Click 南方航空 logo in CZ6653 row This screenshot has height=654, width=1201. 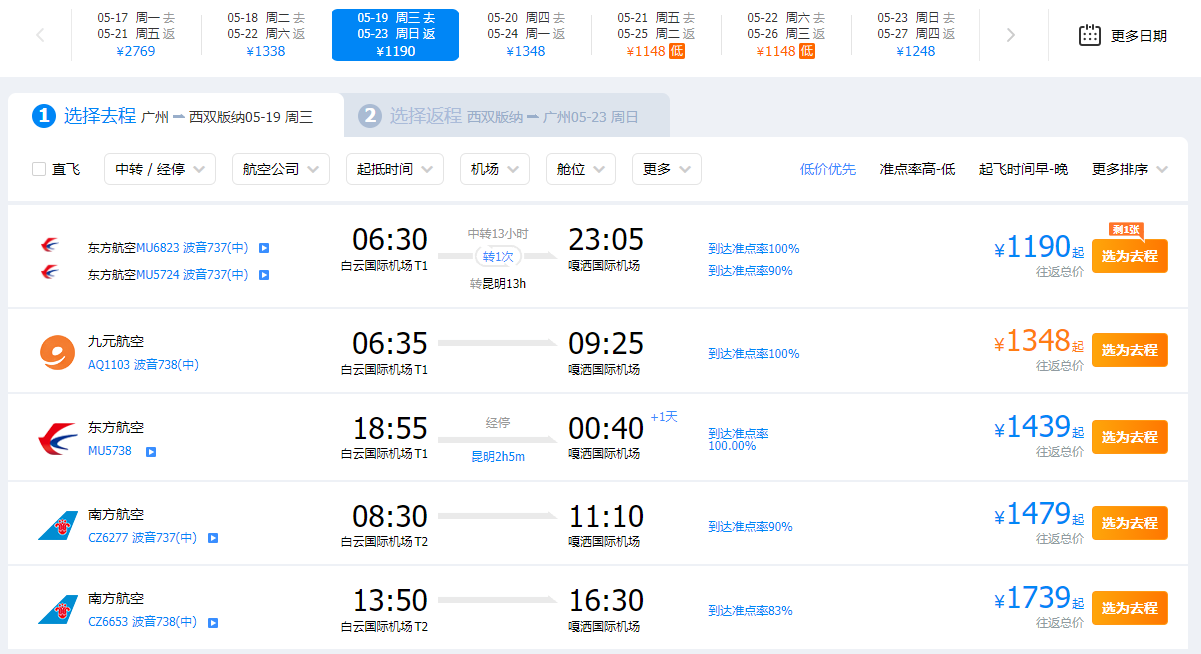(x=57, y=609)
